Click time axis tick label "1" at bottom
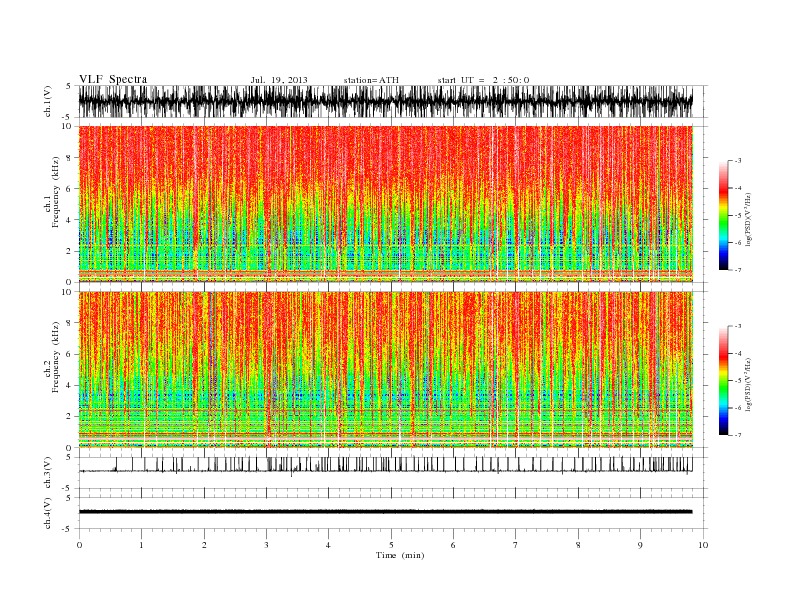792x612 pixels. coord(142,545)
